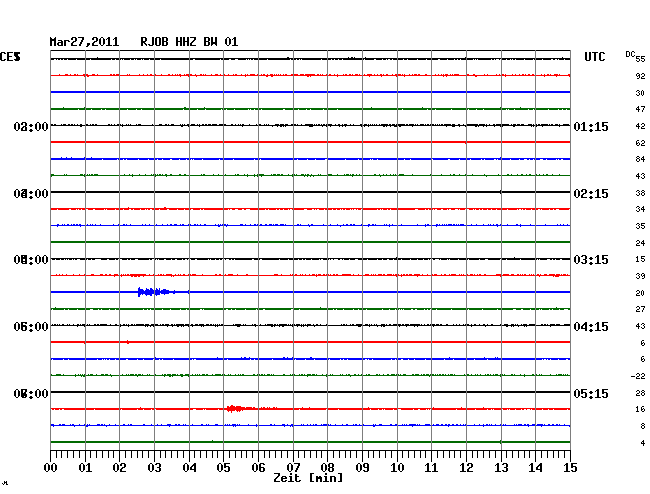Screen dimensions: 650x494
Task: Click the 'Zeit [min]' axis title
Action: click(308, 478)
